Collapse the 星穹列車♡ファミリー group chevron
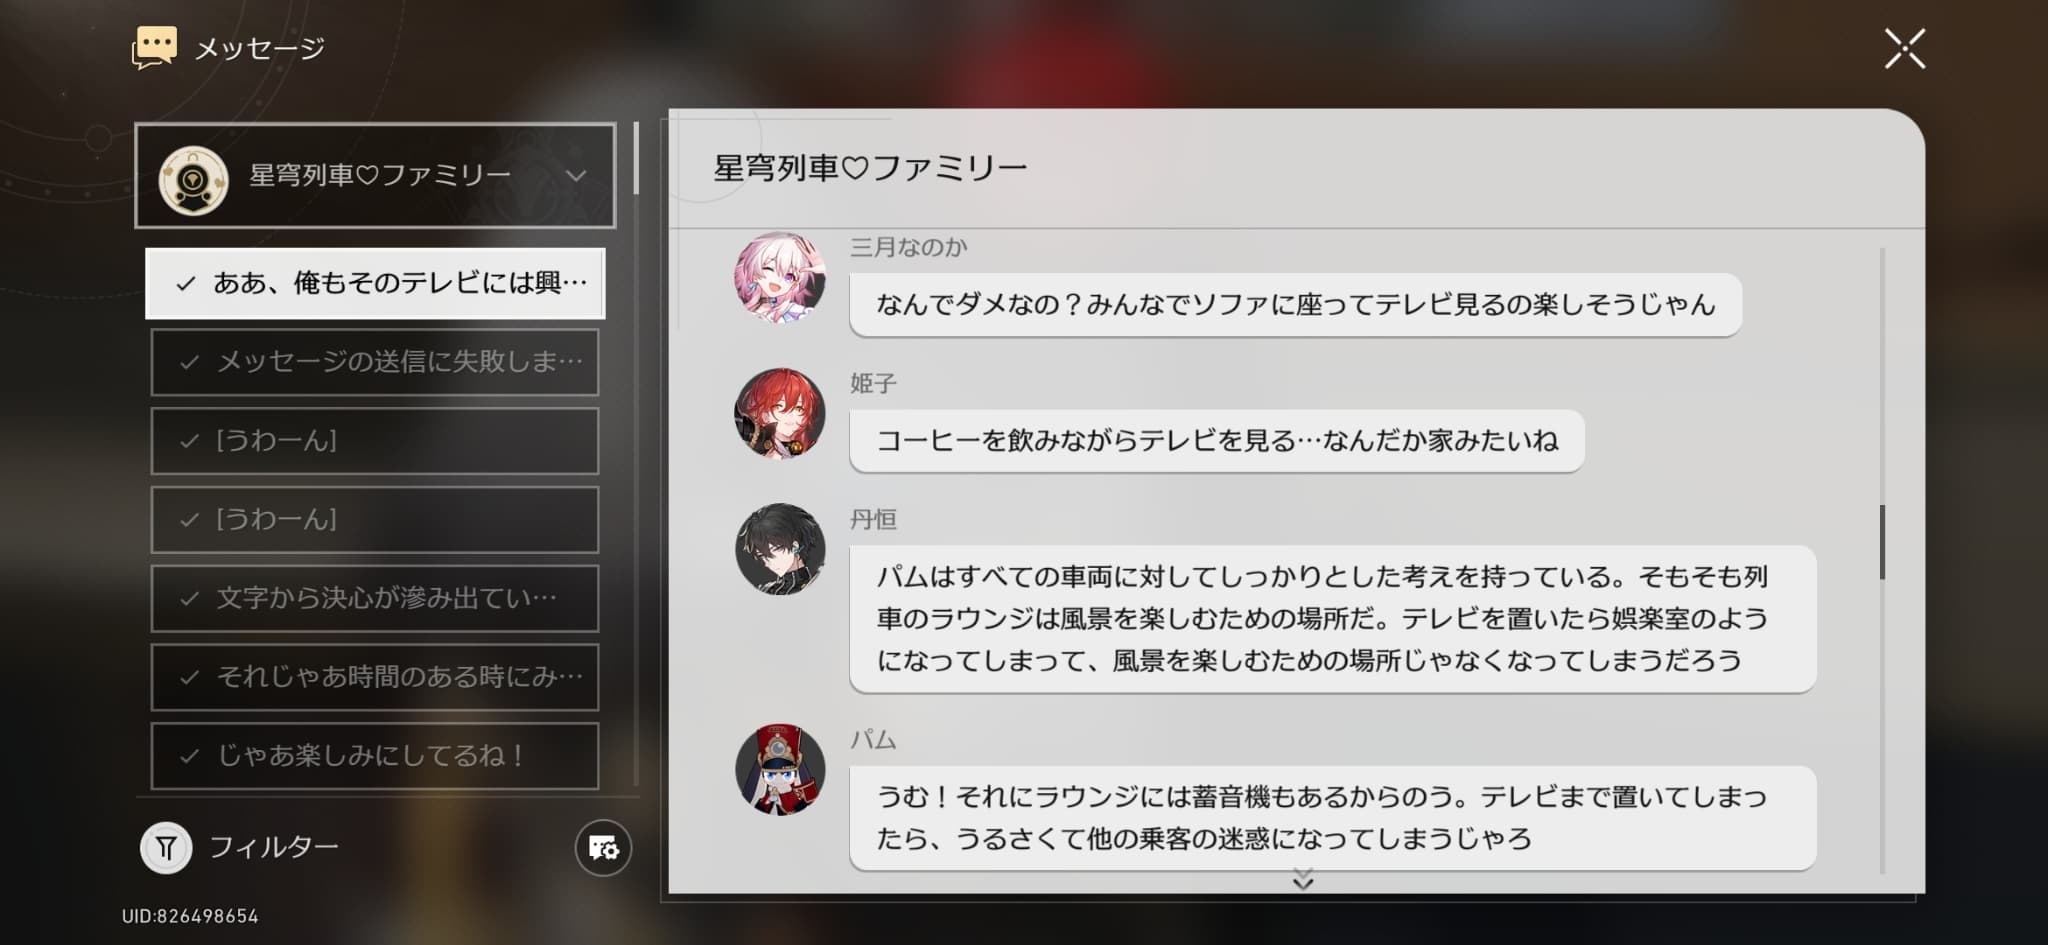 [x=576, y=176]
